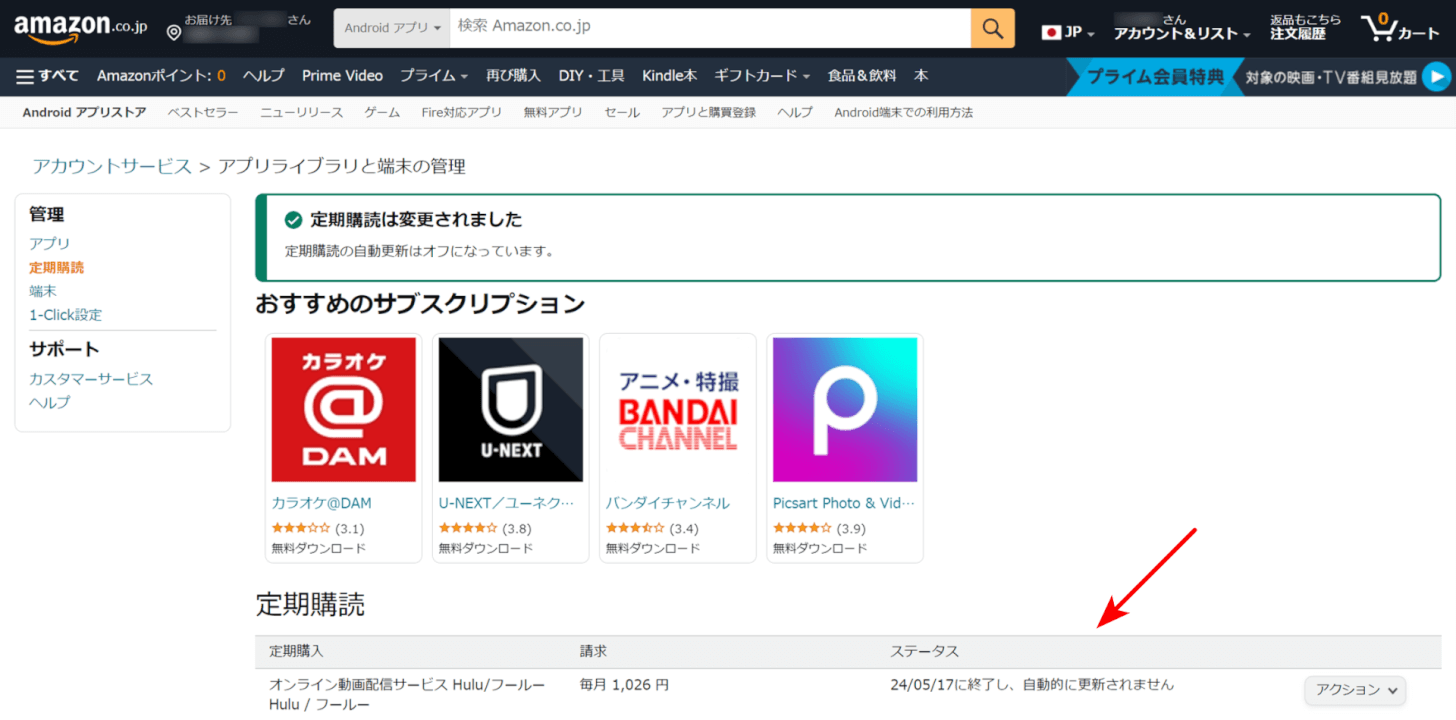Open 1-Click設定 in the sidebar
1456x720 pixels.
(65, 315)
